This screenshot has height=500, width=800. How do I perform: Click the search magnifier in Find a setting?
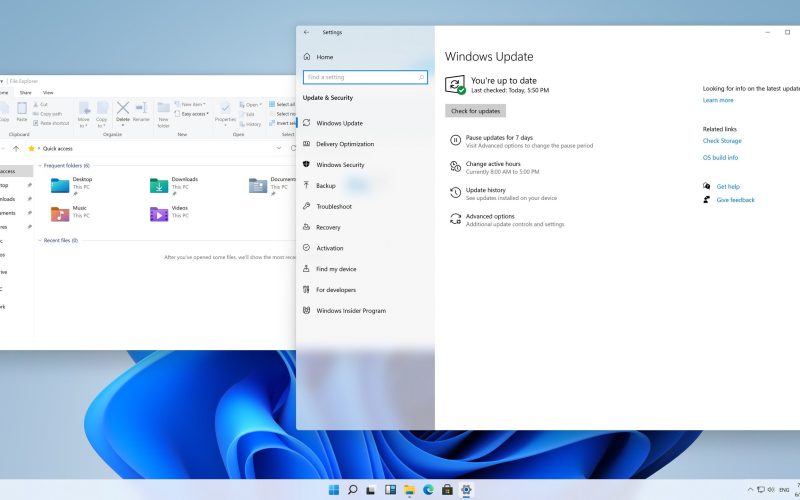coord(421,77)
